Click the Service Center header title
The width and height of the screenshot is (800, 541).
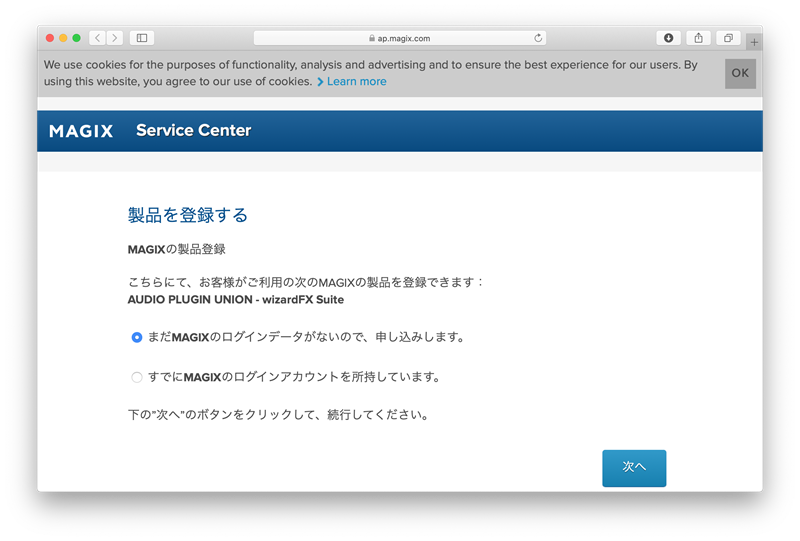coord(193,131)
